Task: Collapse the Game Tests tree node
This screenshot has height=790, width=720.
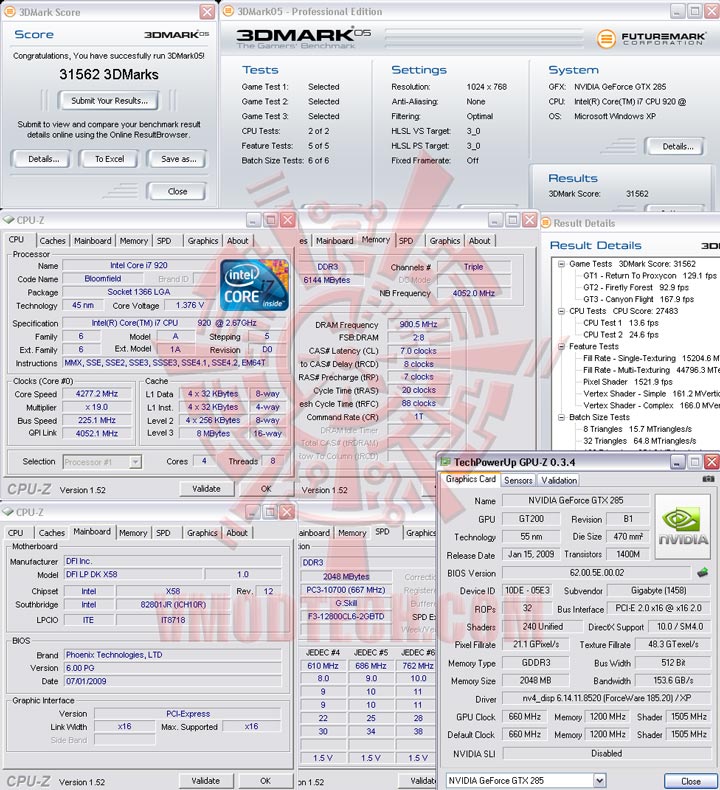Action: (x=561, y=264)
